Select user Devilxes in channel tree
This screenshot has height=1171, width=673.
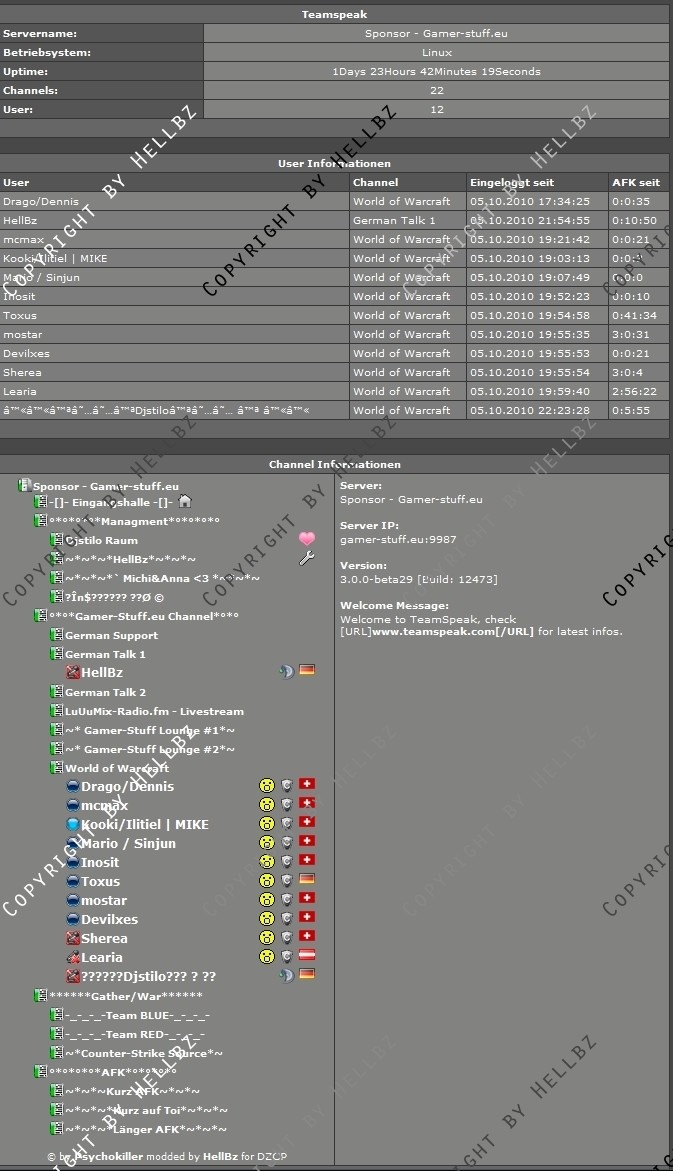[109, 919]
